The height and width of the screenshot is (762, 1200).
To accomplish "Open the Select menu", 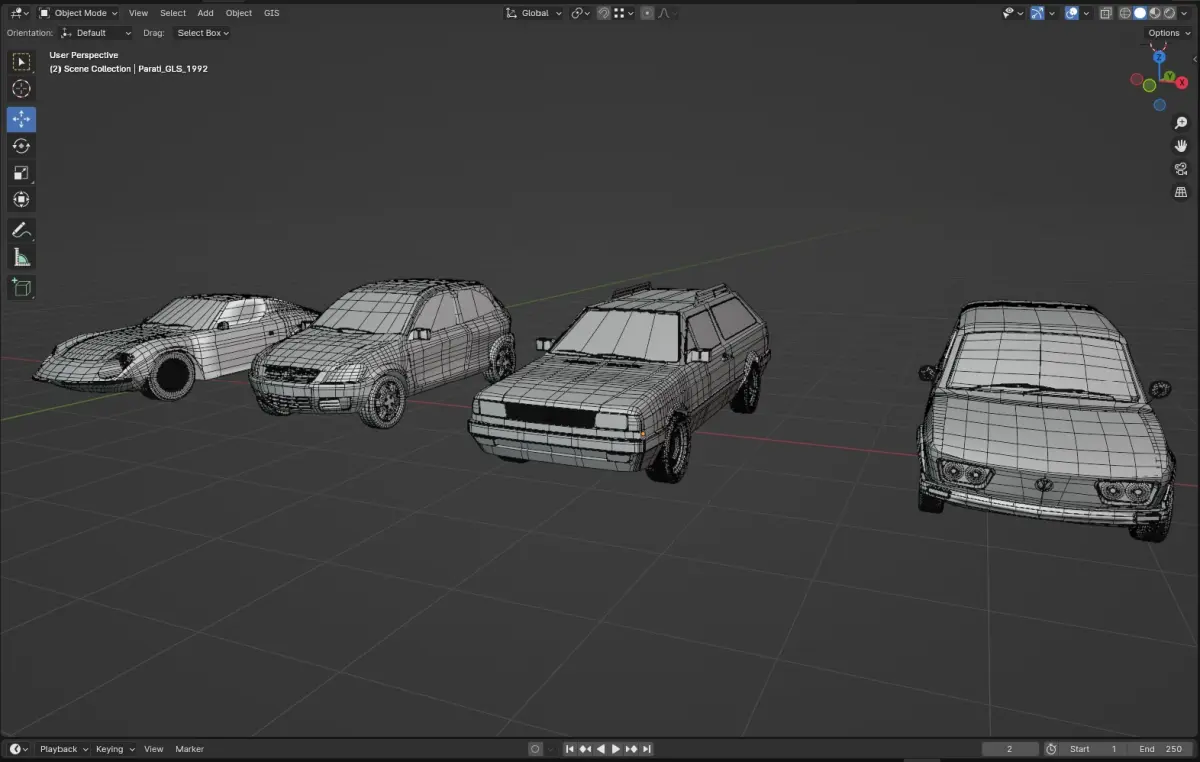I will click(x=173, y=13).
